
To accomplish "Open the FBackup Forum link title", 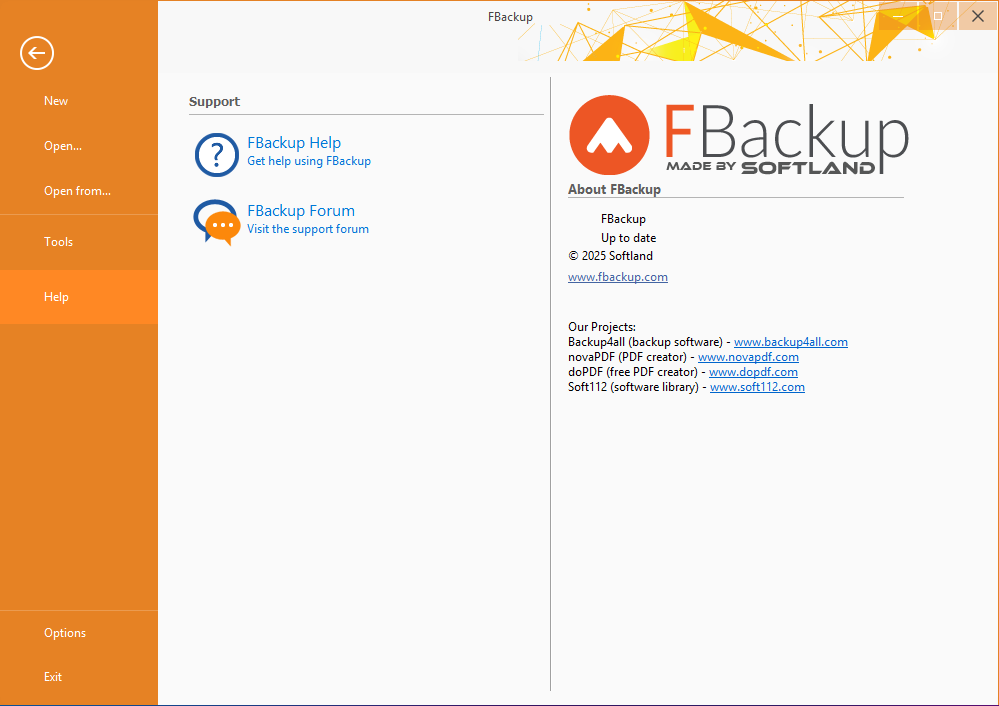I will click(x=301, y=211).
